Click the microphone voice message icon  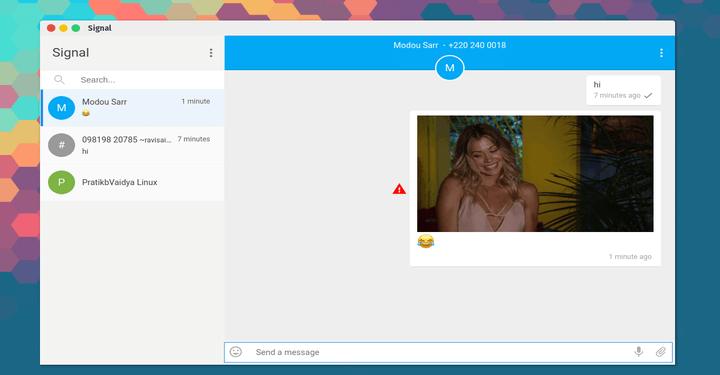[638, 352]
